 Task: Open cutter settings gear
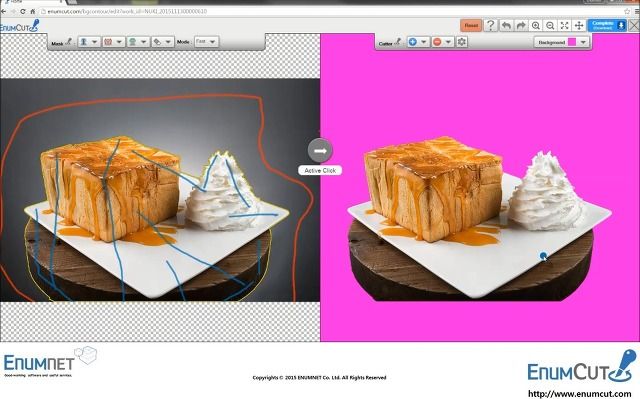click(462, 42)
